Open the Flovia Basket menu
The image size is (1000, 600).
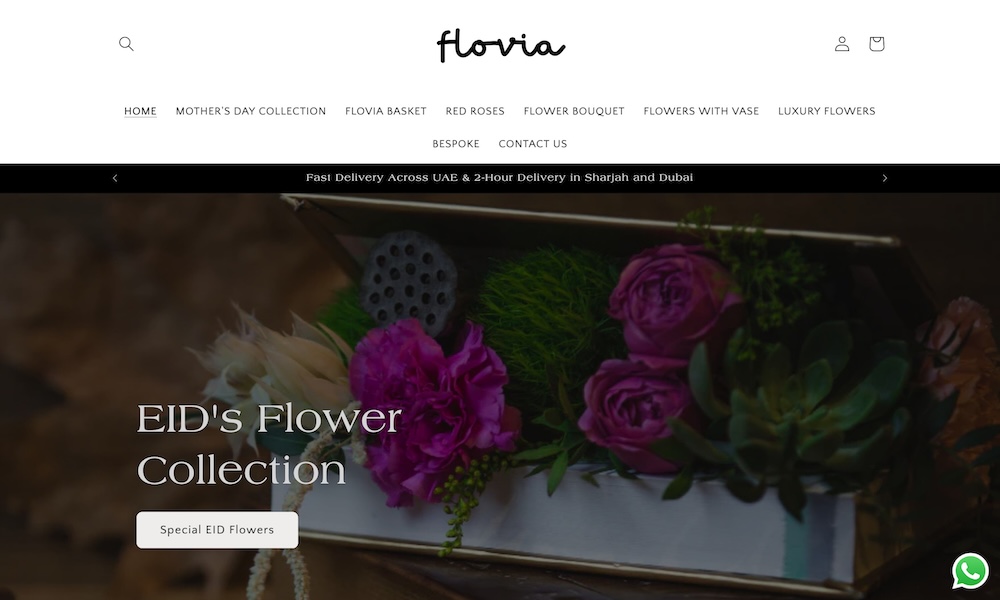(386, 111)
